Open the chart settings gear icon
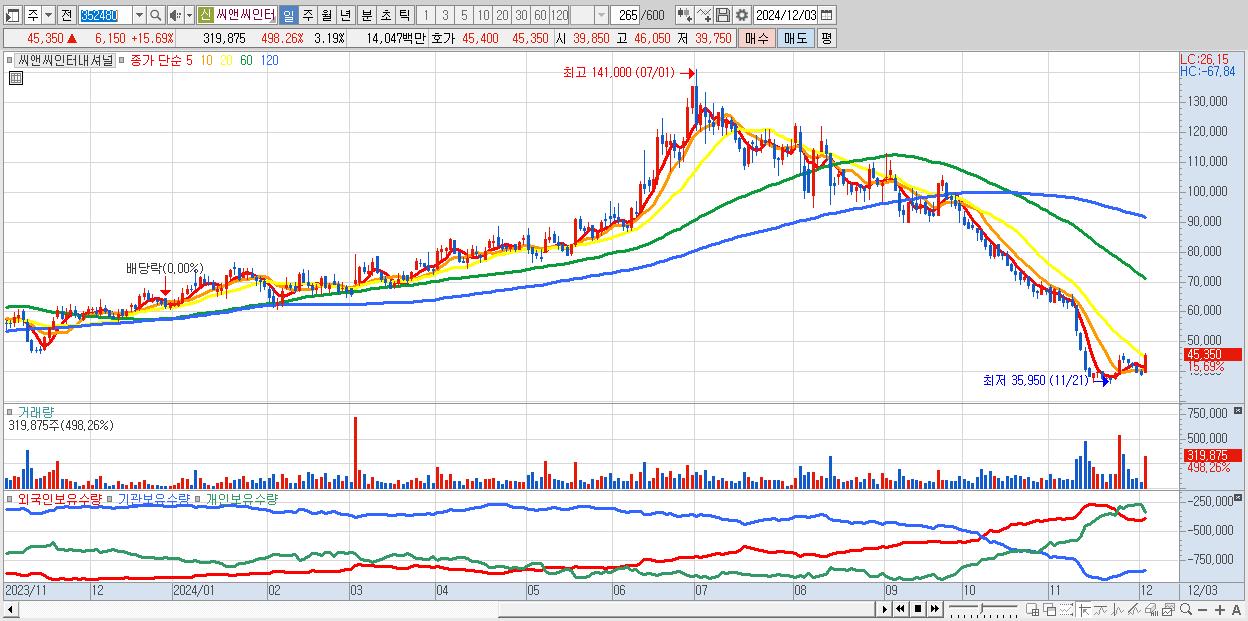This screenshot has width=1248, height=621. [x=741, y=15]
